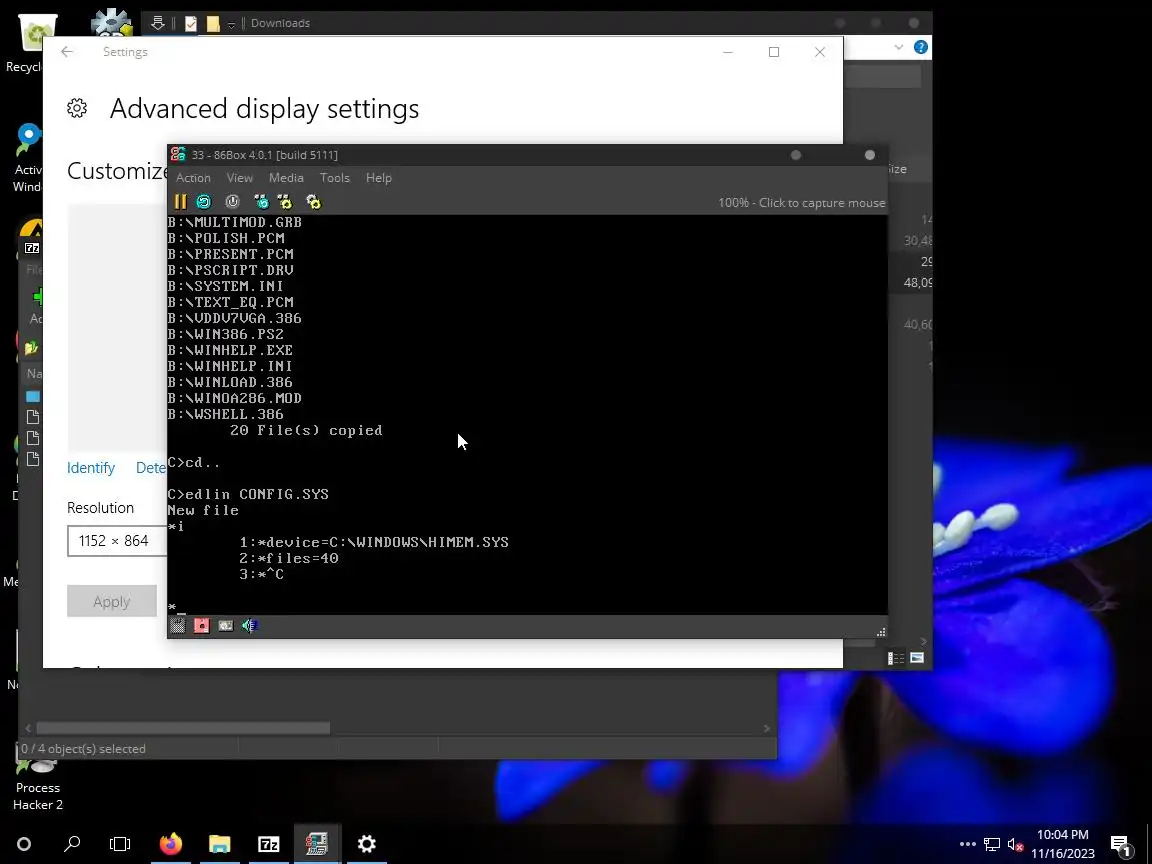Switch to Settings taskbar button
Image resolution: width=1152 pixels, height=864 pixels.
[367, 844]
